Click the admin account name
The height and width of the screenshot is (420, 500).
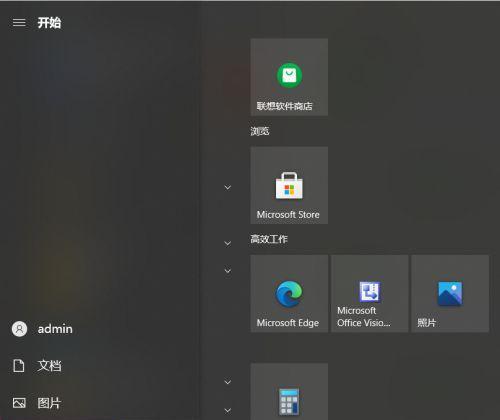coord(55,329)
